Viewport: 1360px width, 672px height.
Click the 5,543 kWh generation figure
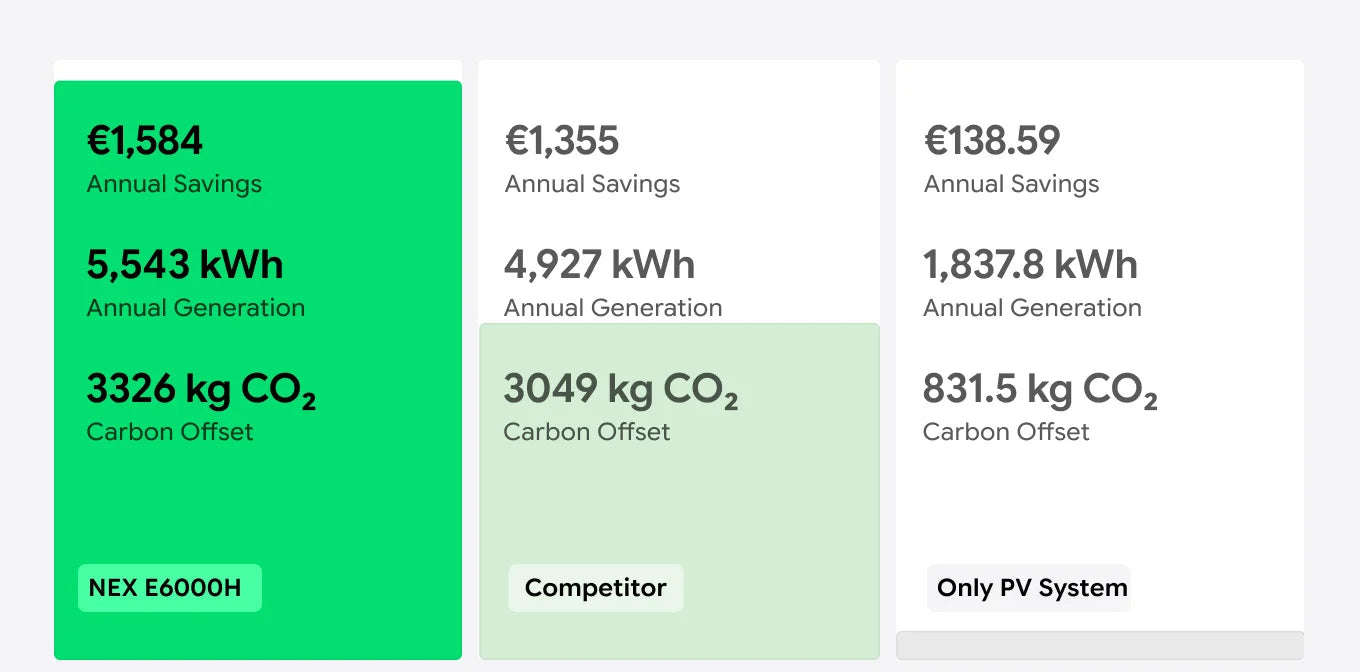[x=185, y=265]
